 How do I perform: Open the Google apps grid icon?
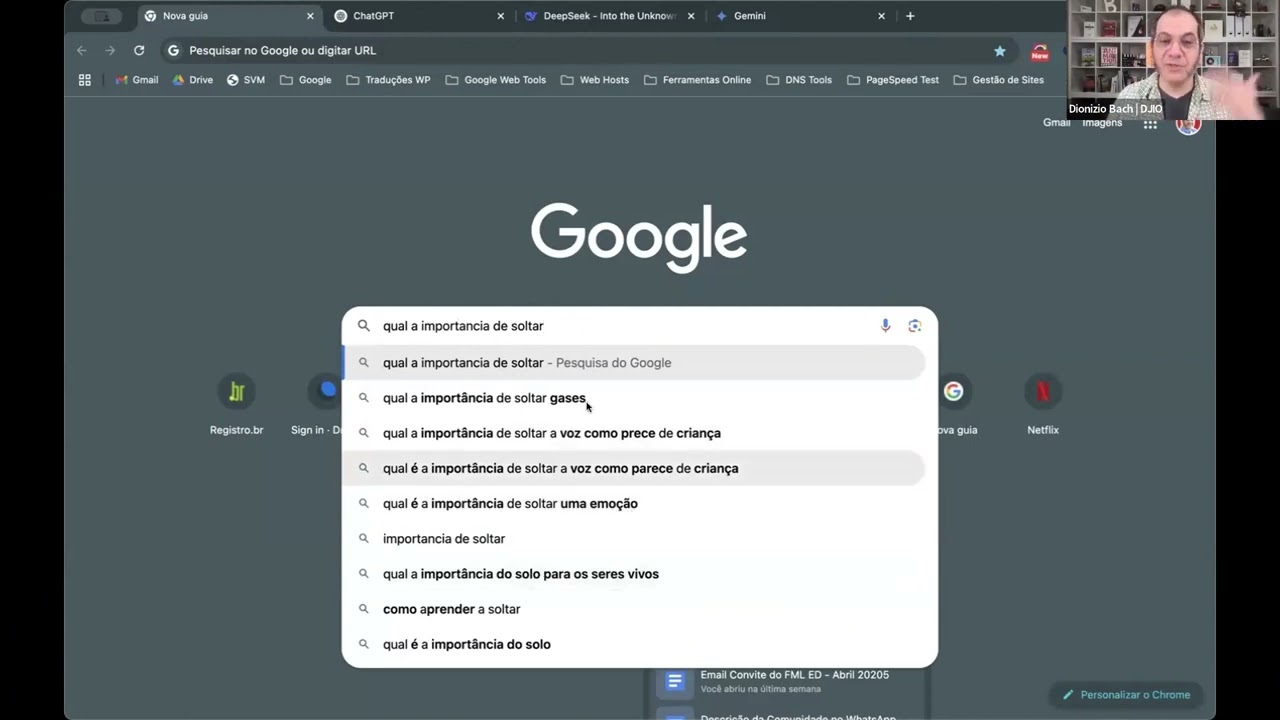(1150, 124)
